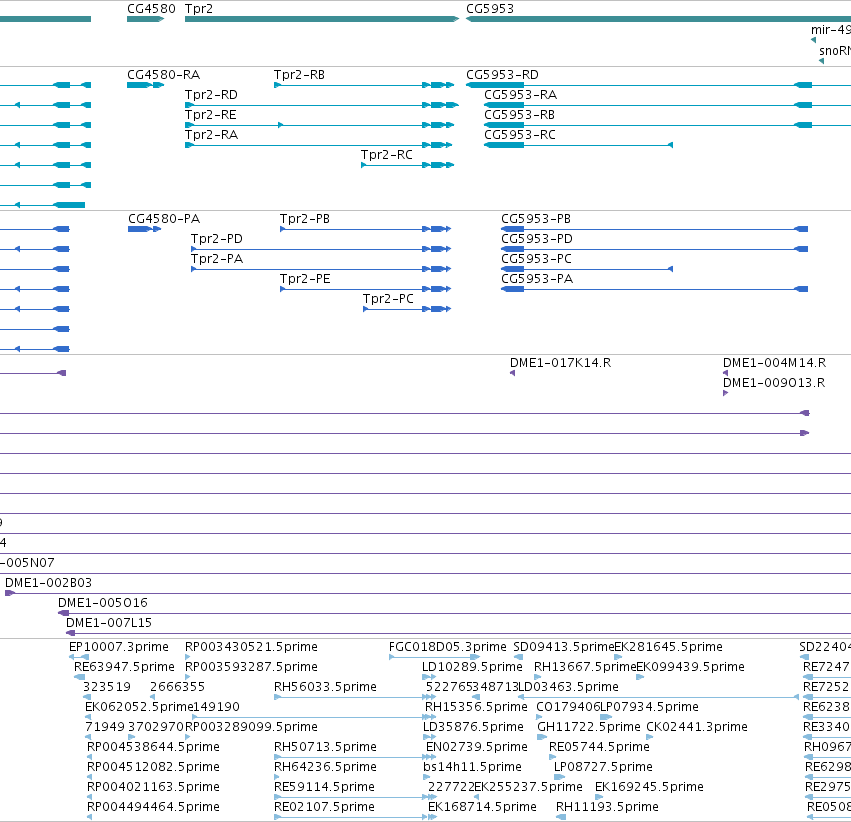Screen dimensions: 851x822
Task: Click the Tpr2-RC transcript label
Action: 387,155
